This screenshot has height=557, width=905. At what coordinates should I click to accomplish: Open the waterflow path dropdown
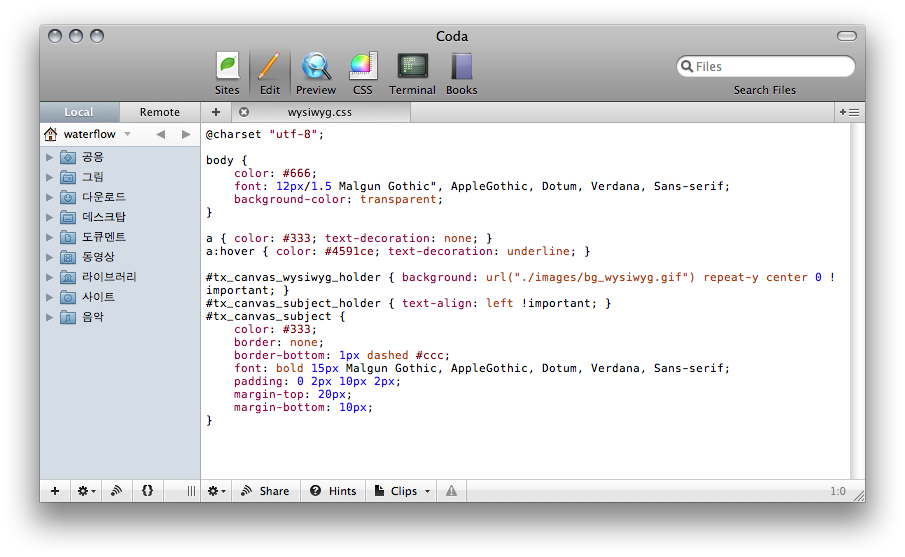pyautogui.click(x=128, y=134)
